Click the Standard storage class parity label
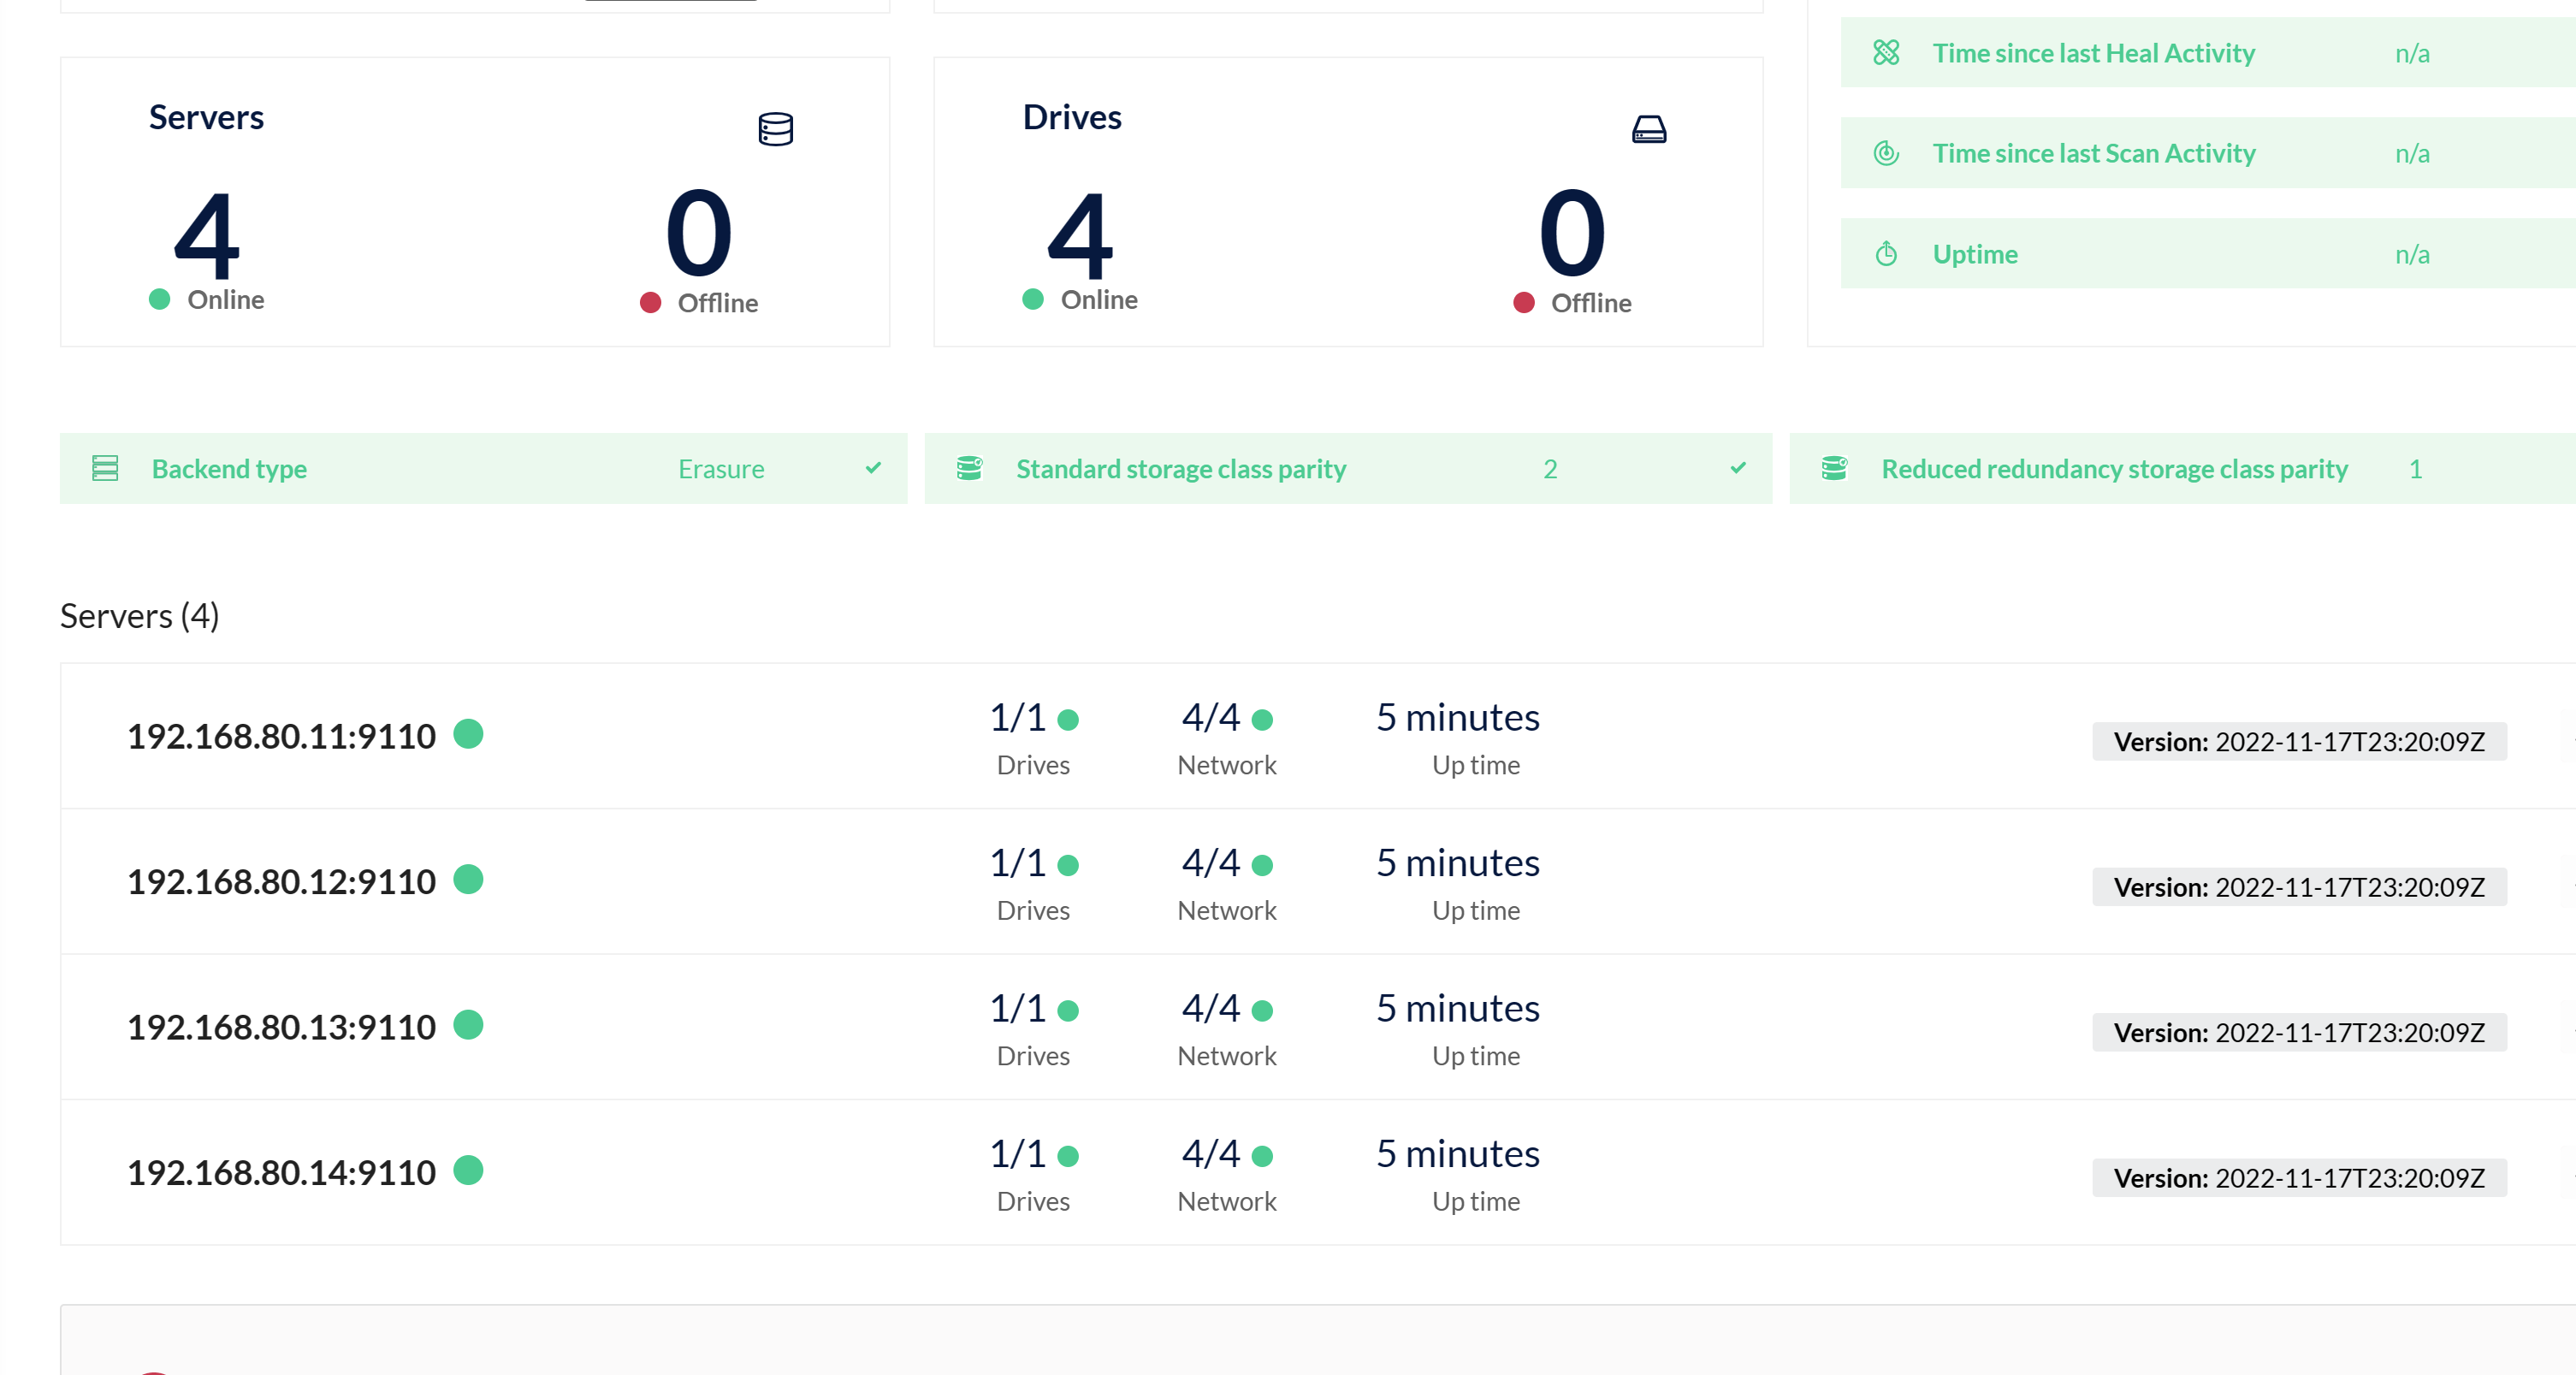The height and width of the screenshot is (1375, 2576). (x=1181, y=469)
